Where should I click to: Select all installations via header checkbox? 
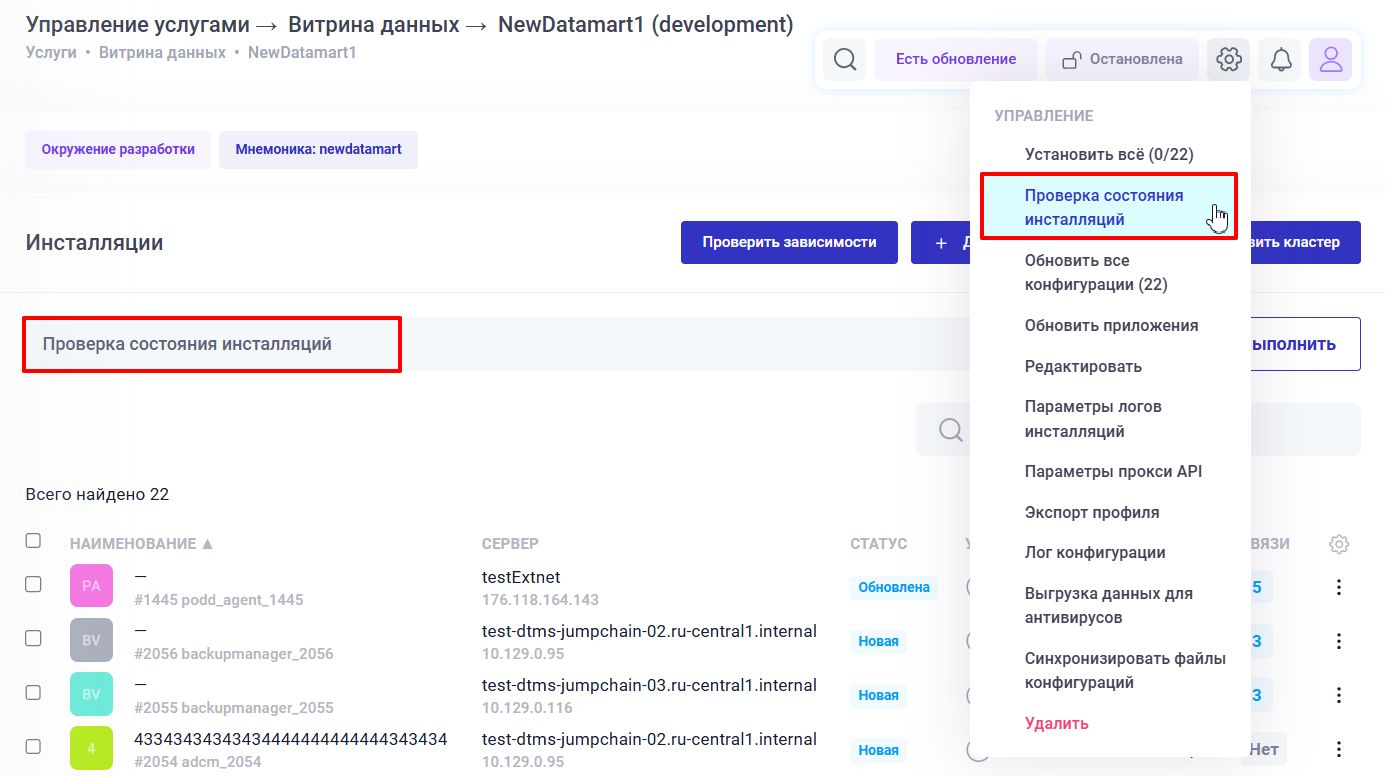(33, 540)
